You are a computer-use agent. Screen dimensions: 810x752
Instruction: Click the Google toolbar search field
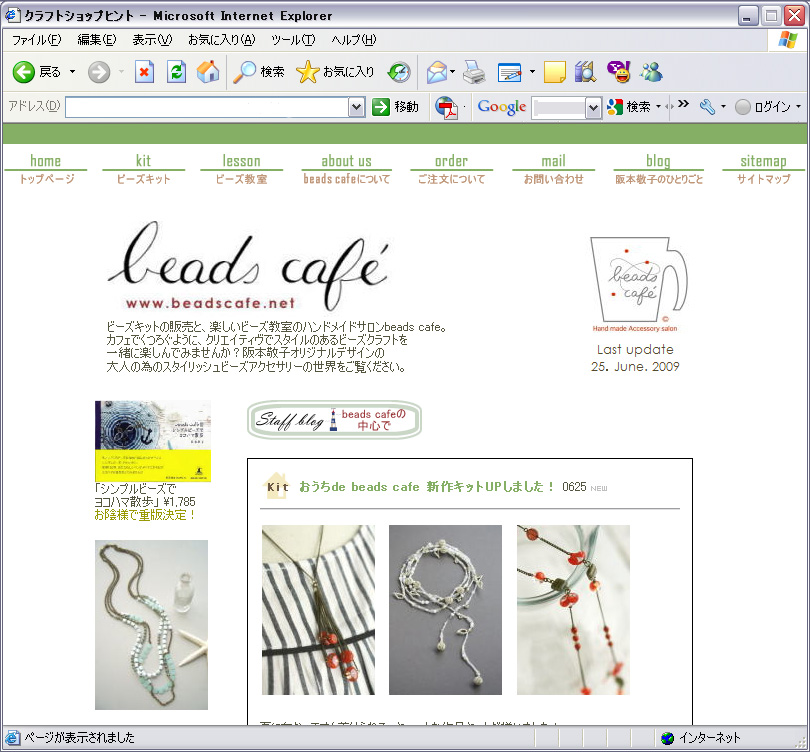point(559,107)
